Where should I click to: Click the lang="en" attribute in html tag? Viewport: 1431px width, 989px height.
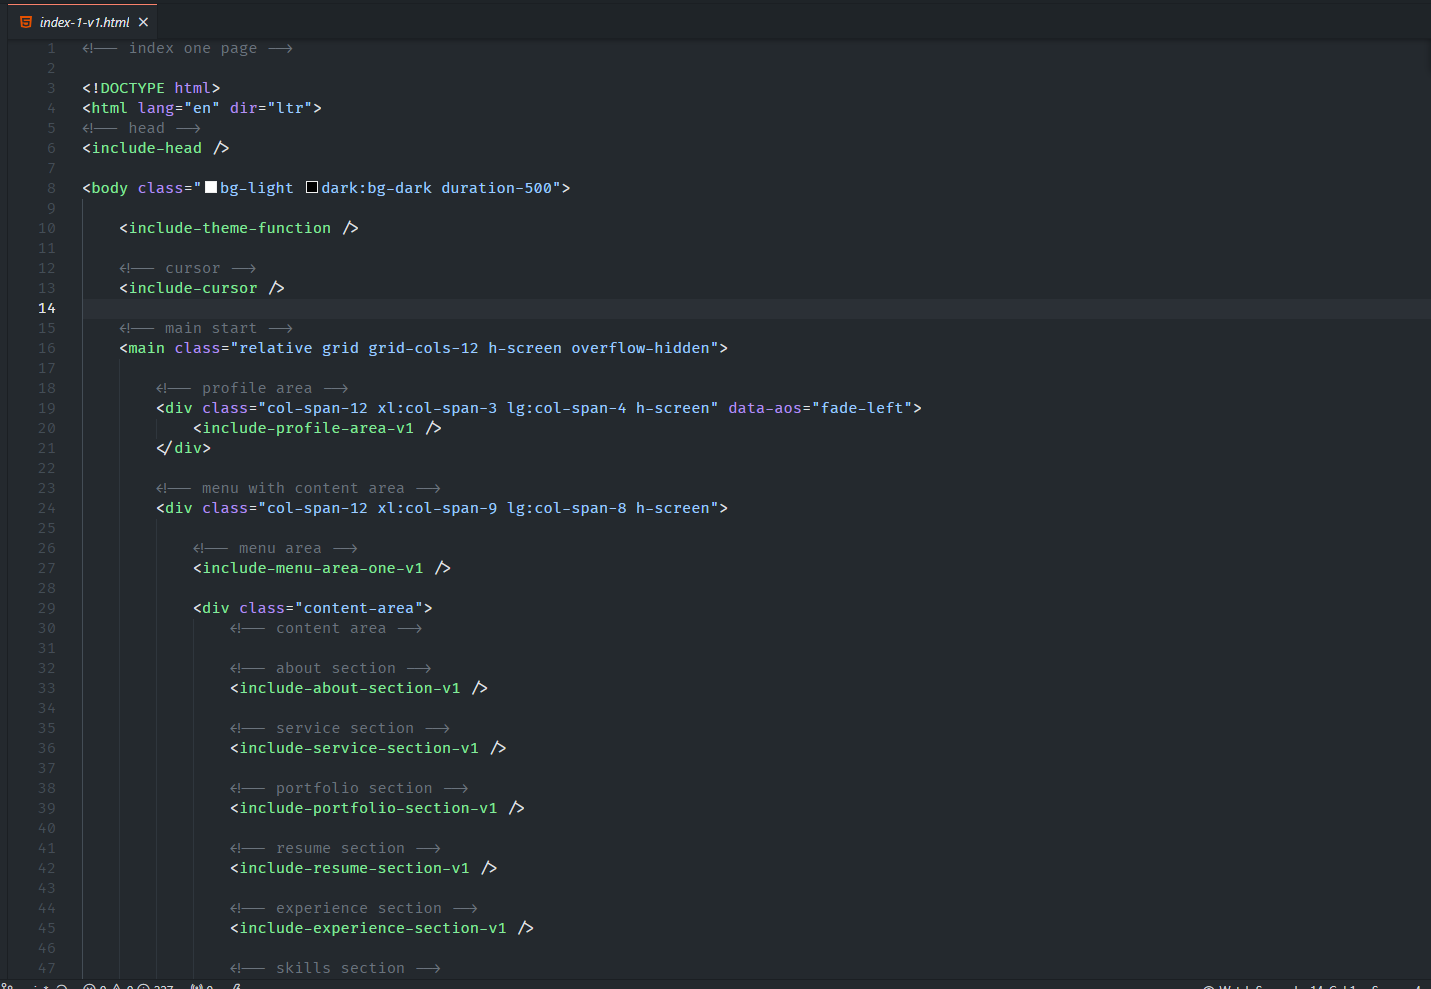(178, 108)
